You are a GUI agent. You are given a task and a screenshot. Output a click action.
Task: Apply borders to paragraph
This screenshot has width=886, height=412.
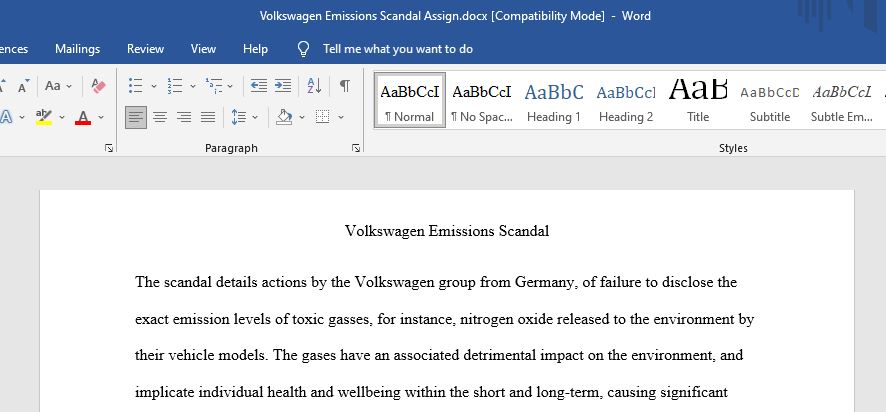click(x=322, y=117)
